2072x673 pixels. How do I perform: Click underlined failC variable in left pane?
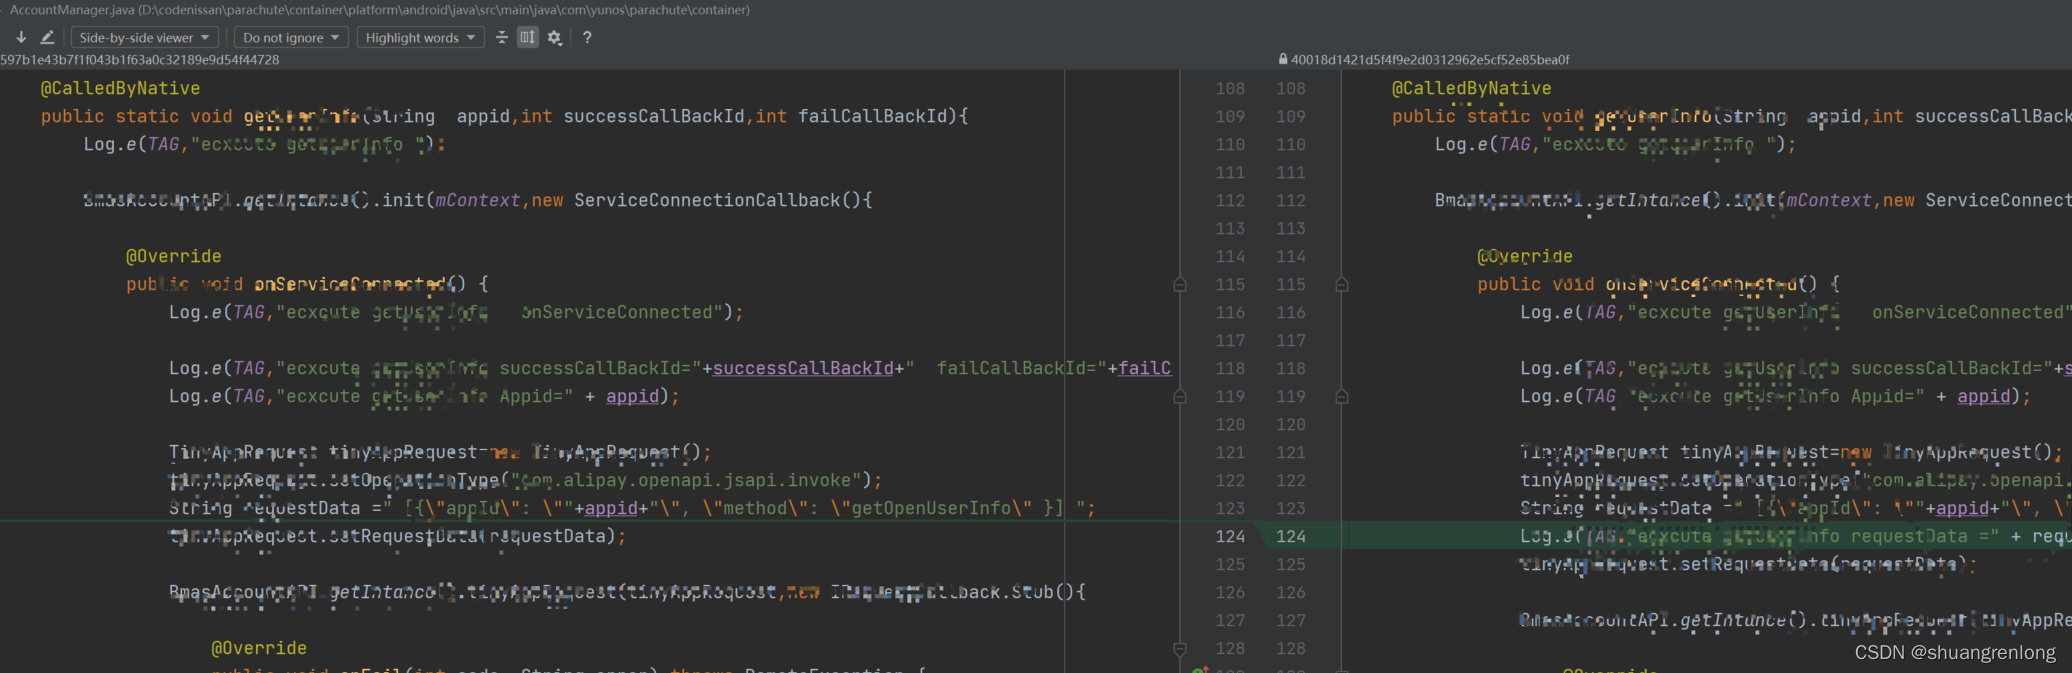pos(1144,368)
